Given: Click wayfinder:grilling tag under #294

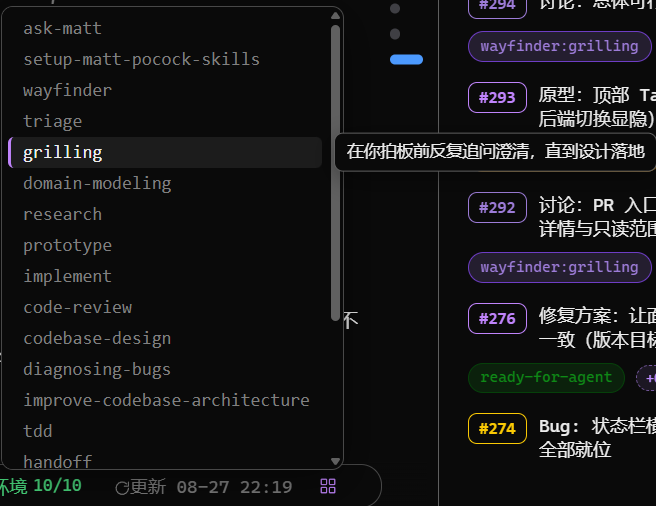Looking at the screenshot, I should click(x=560, y=46).
